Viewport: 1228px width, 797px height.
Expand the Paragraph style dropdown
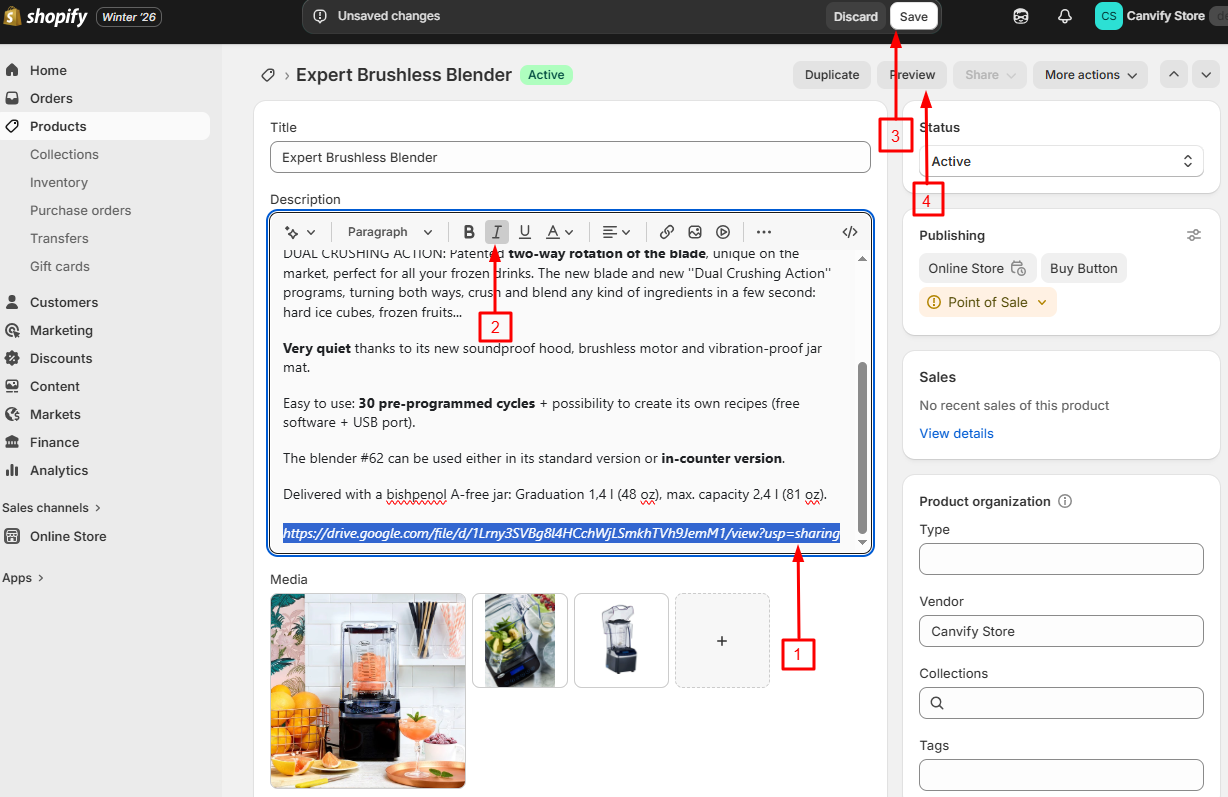(x=388, y=231)
